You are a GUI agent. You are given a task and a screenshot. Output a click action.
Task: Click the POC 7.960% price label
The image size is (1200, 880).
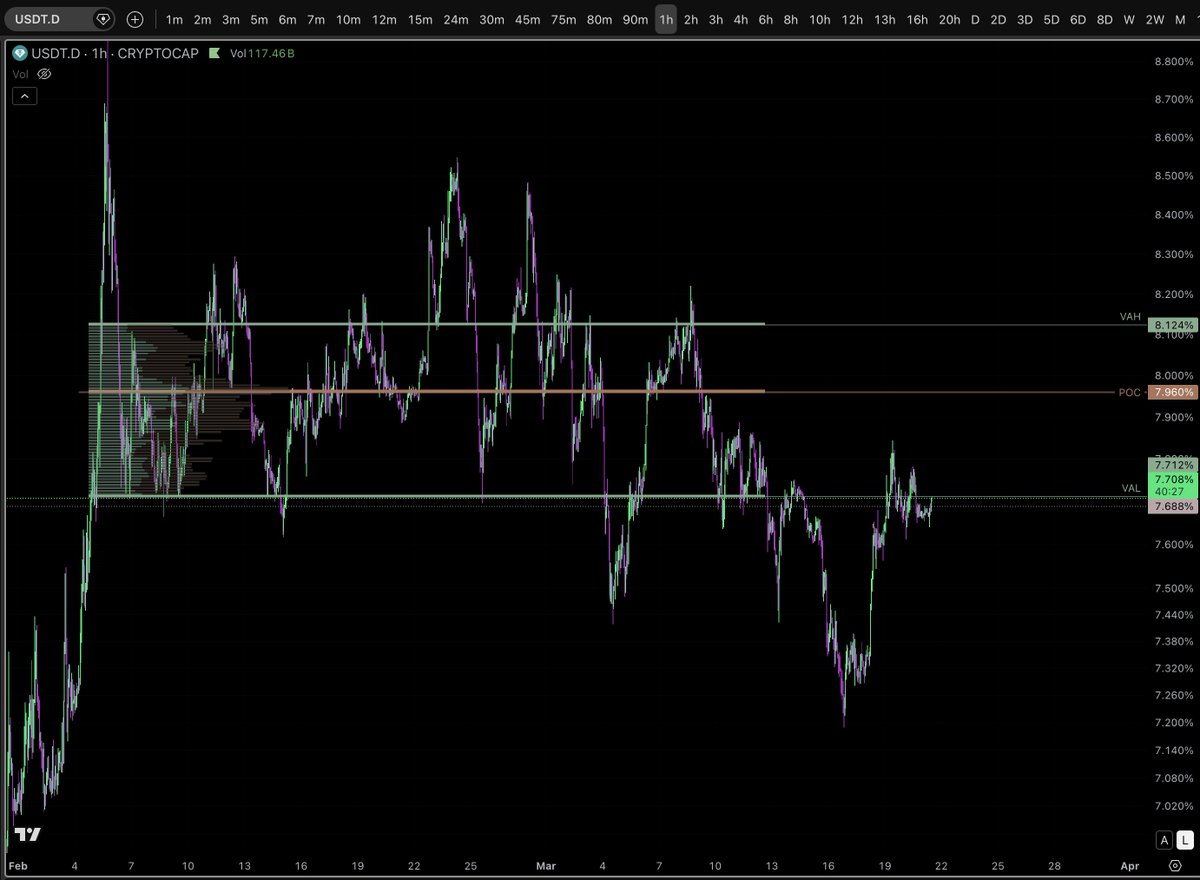pyautogui.click(x=1172, y=392)
